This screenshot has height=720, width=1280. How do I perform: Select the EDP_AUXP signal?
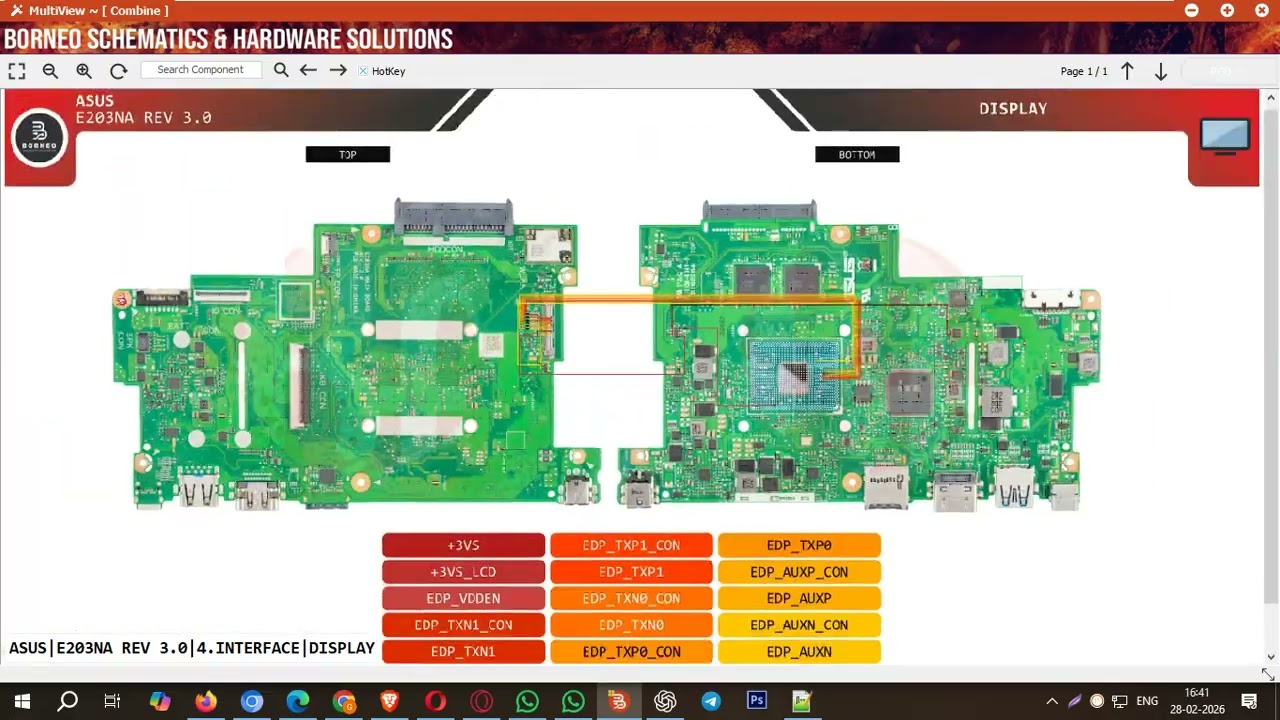pos(799,598)
